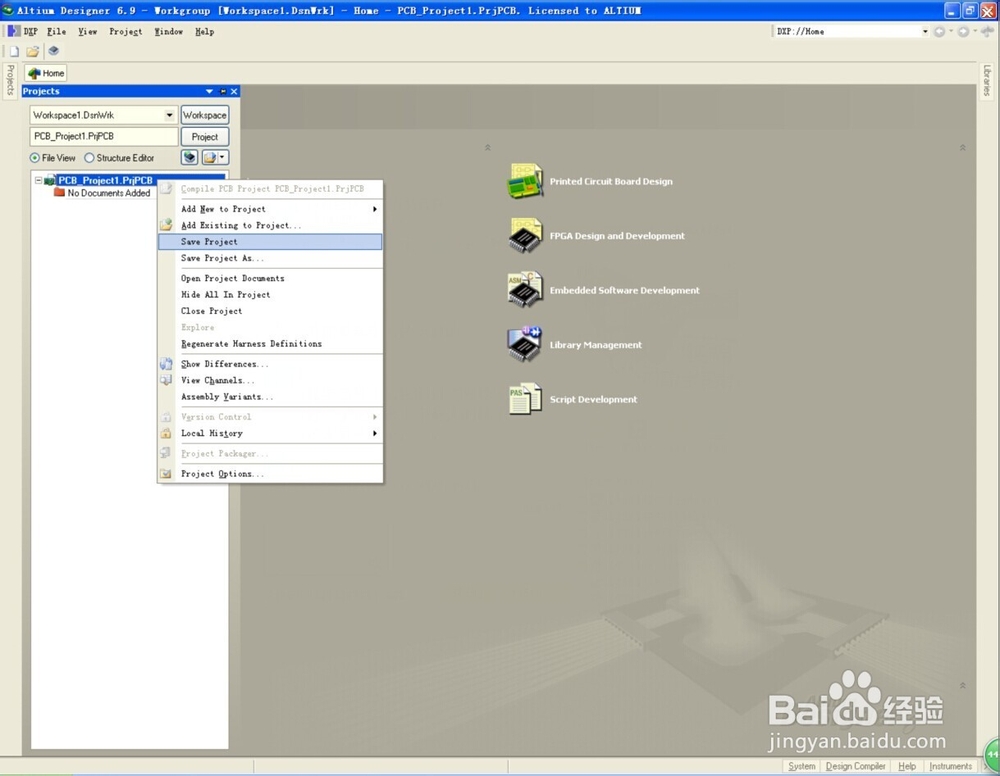
Task: Click the View Channels menu icon
Action: [x=166, y=380]
